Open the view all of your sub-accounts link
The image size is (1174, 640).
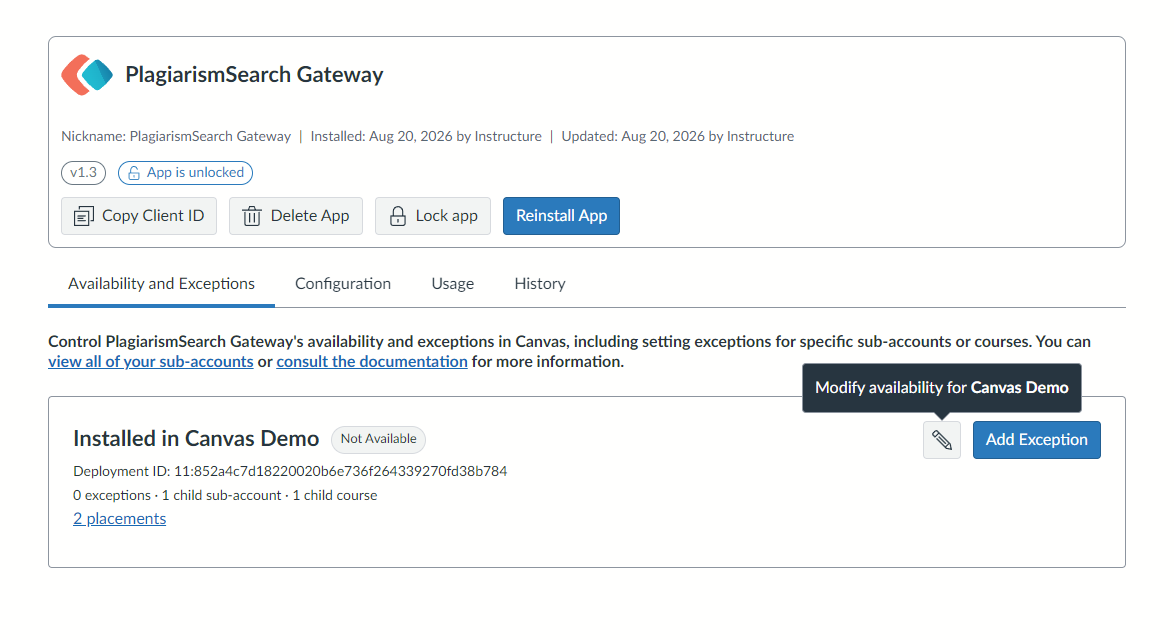pyautogui.click(x=150, y=362)
